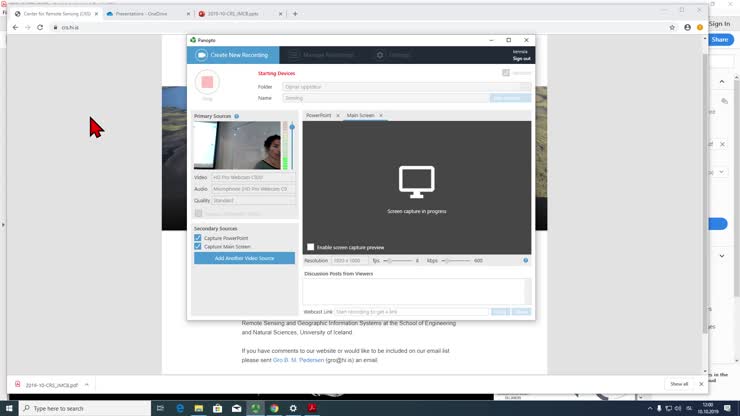Click the Gro B. M. Pedersen link
Image resolution: width=740 pixels, height=416 pixels.
click(298, 360)
